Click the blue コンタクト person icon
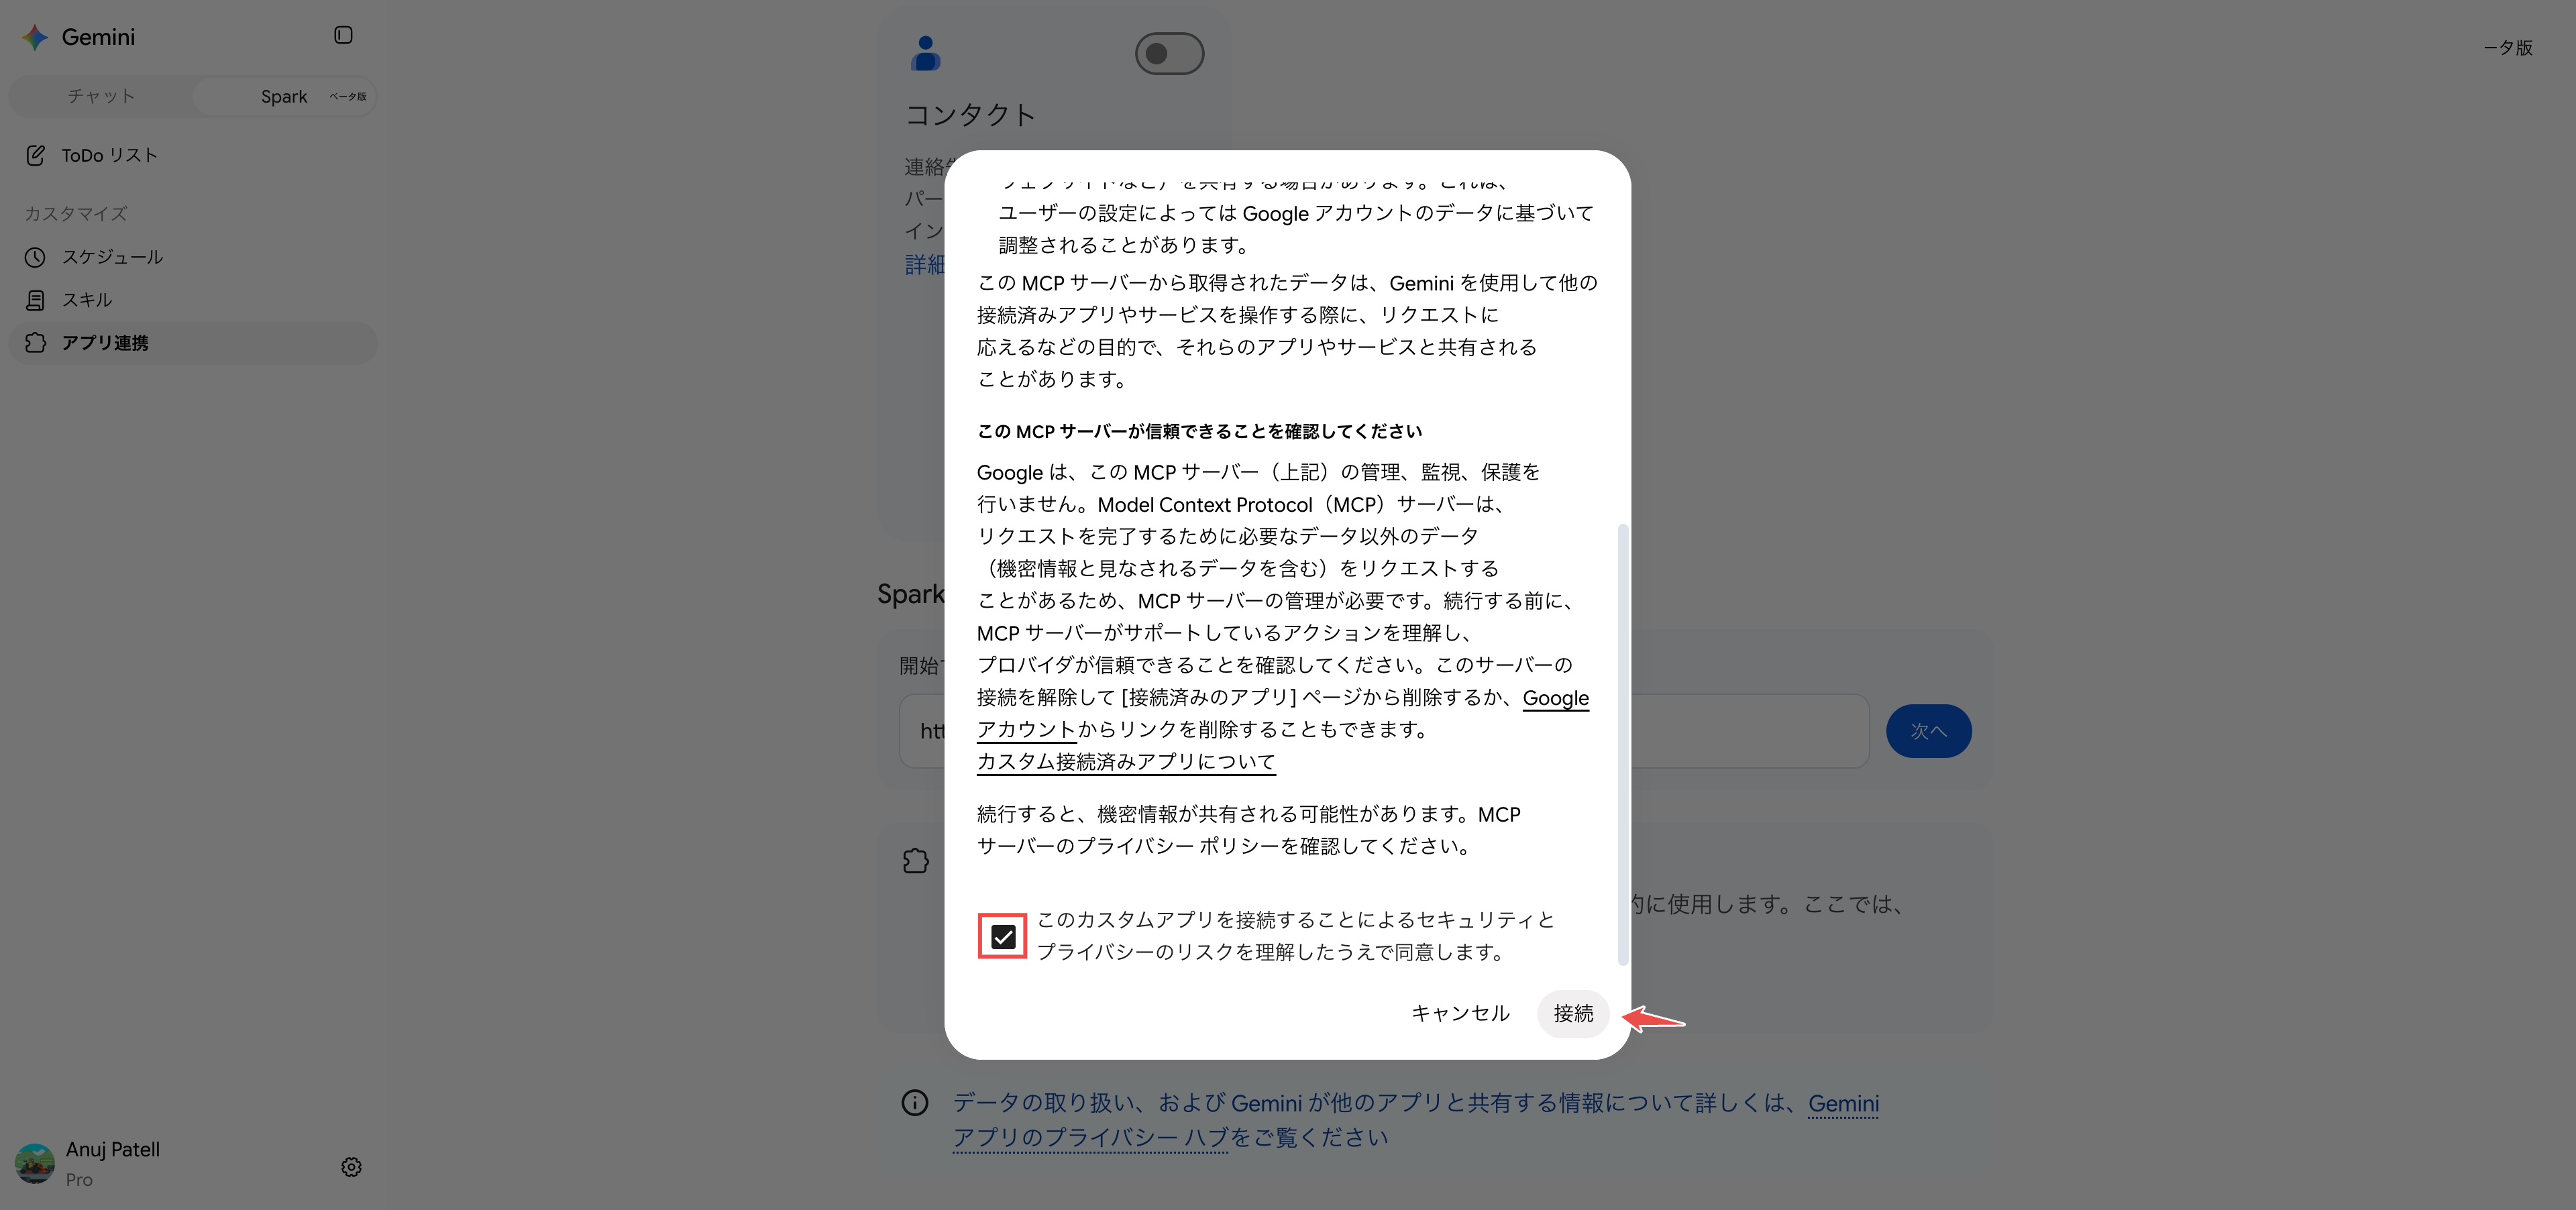This screenshot has width=2576, height=1210. (926, 53)
